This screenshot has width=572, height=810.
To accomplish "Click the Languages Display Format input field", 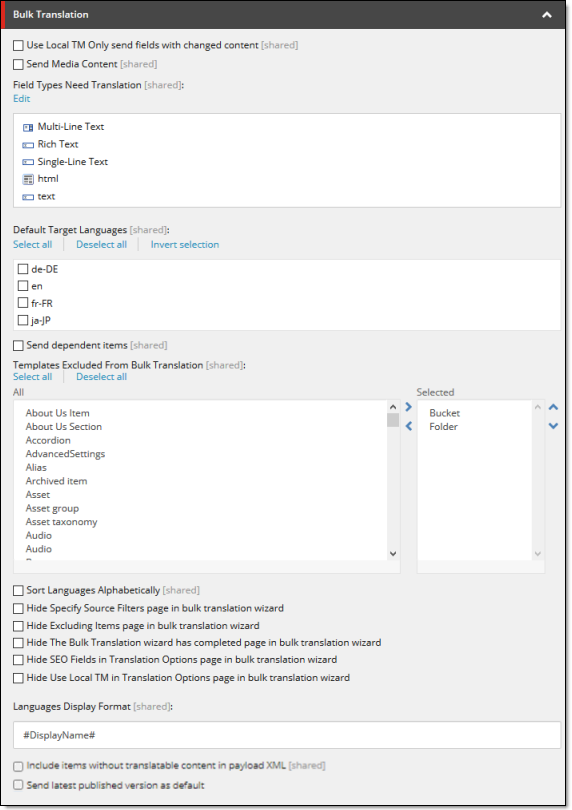I will [x=287, y=735].
